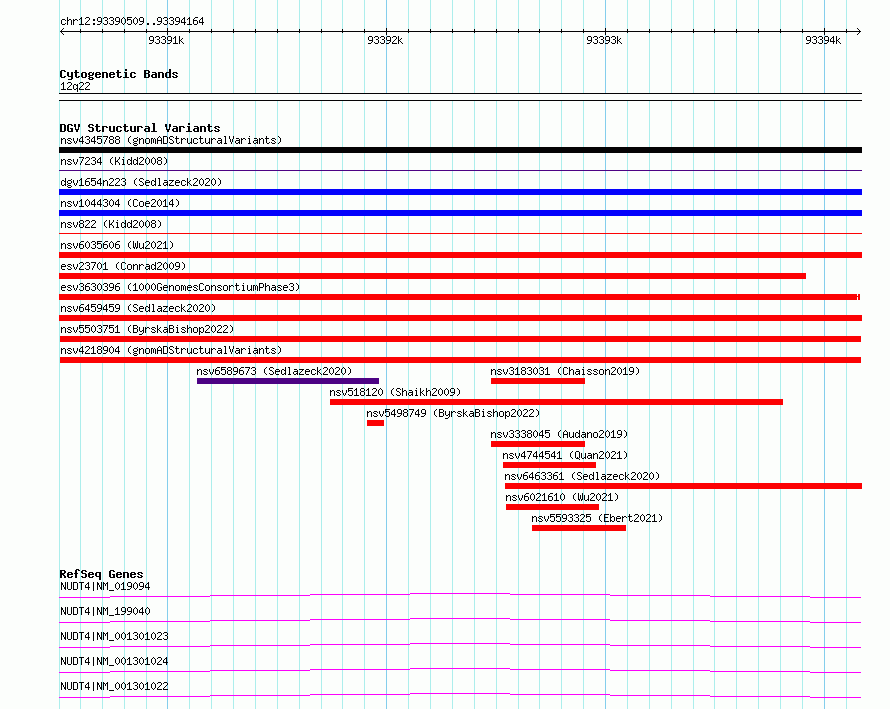
Task: Open nsv1044304 (Coe2014) label
Action: point(120,203)
